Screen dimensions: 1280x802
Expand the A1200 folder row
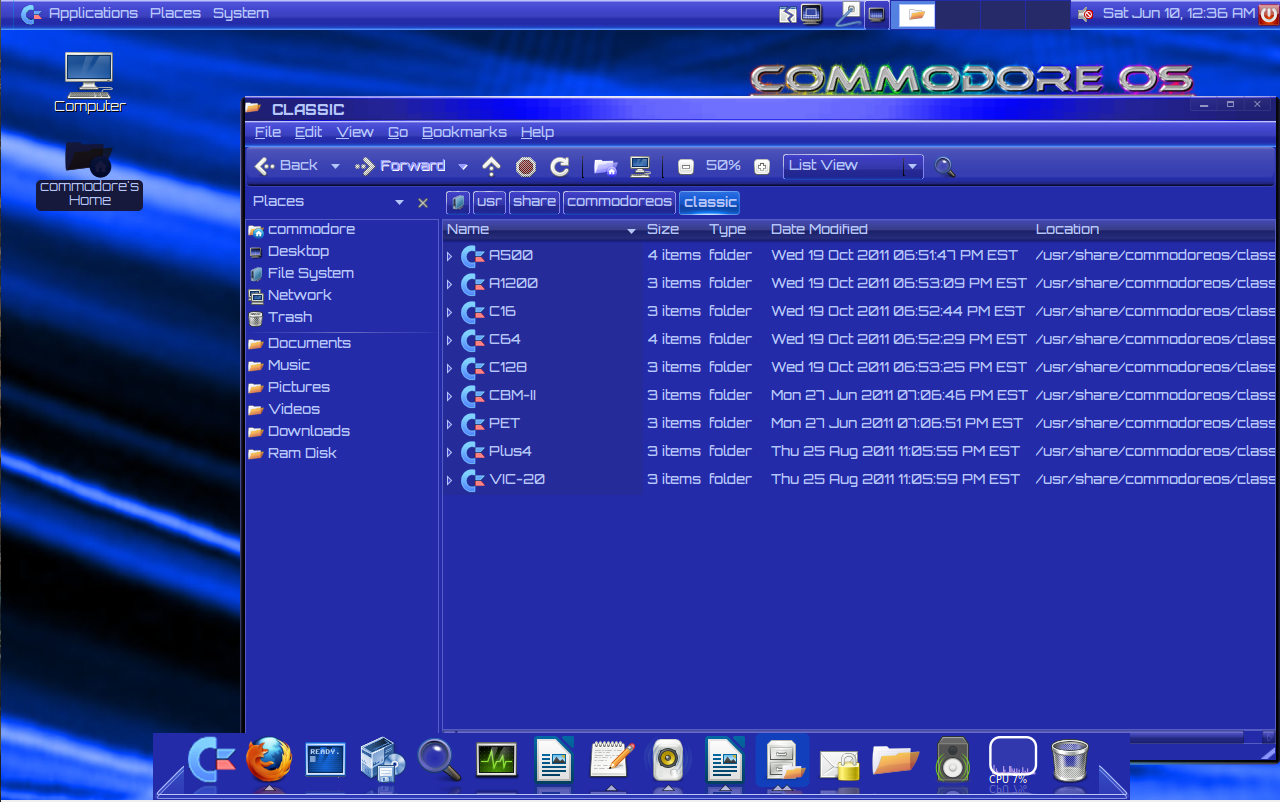pos(449,284)
